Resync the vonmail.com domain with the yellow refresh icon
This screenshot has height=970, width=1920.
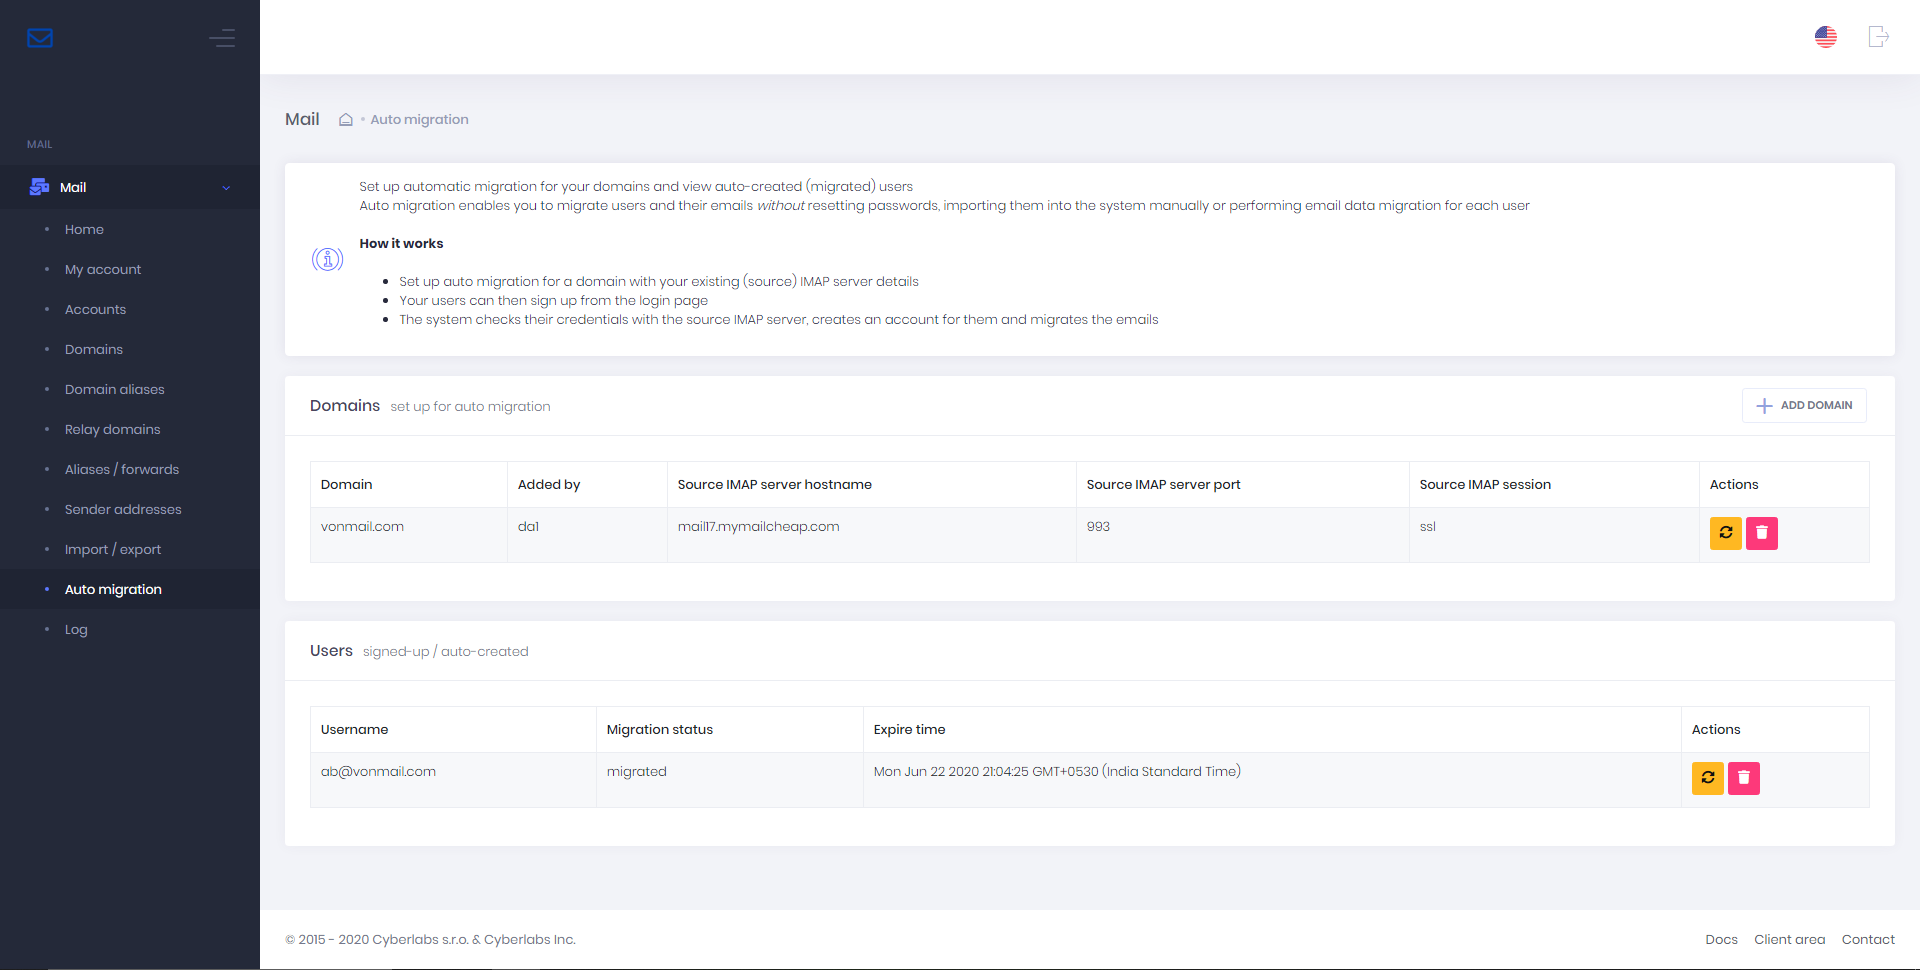point(1726,533)
